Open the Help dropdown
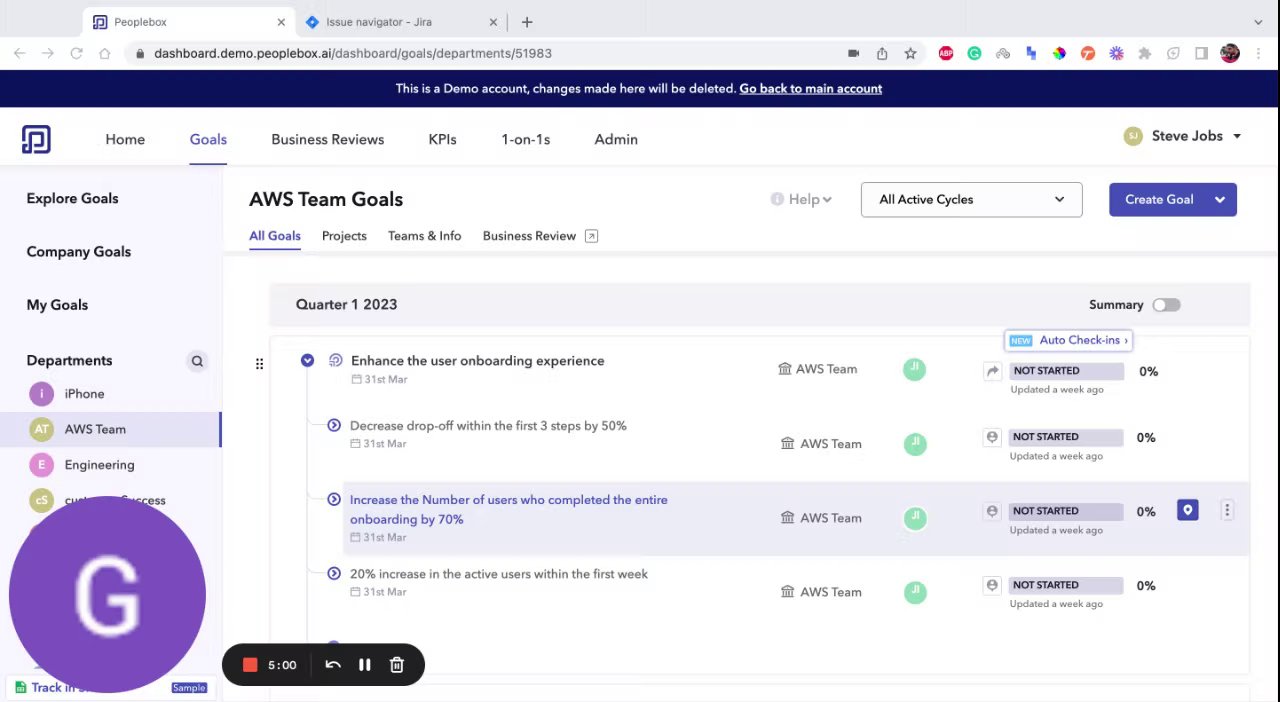 pos(810,199)
